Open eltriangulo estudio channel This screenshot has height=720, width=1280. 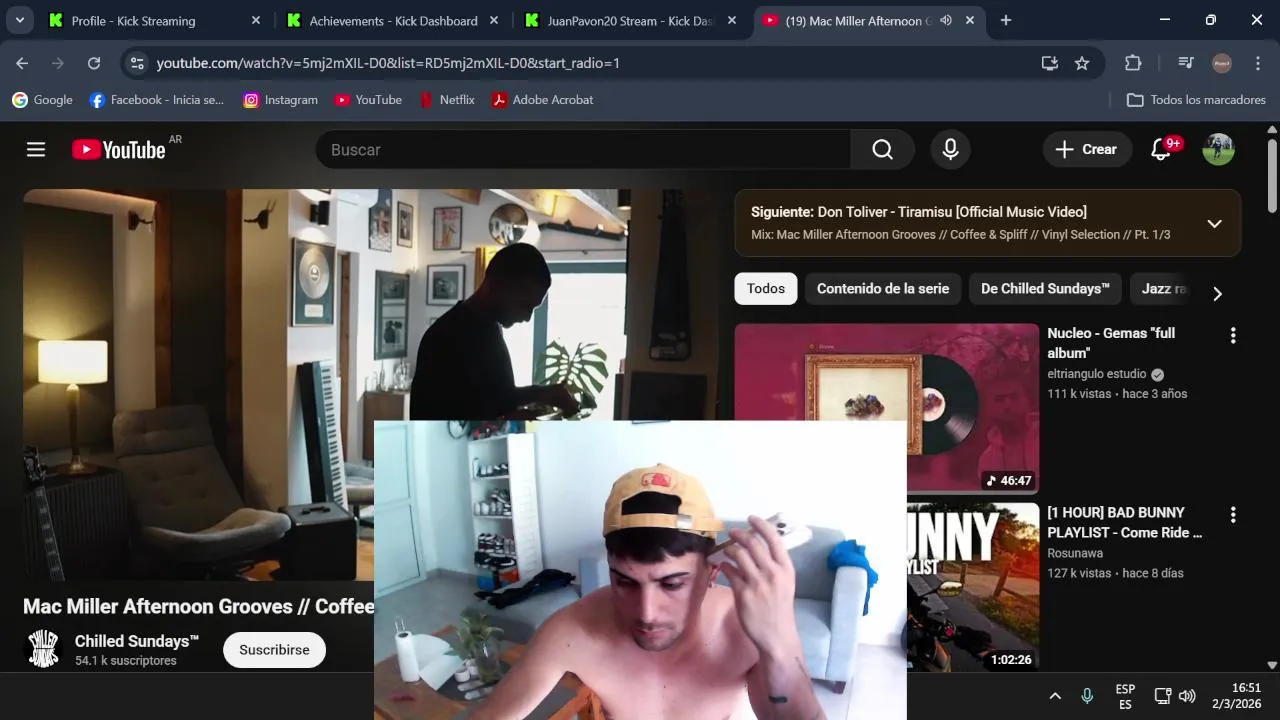tap(1097, 374)
